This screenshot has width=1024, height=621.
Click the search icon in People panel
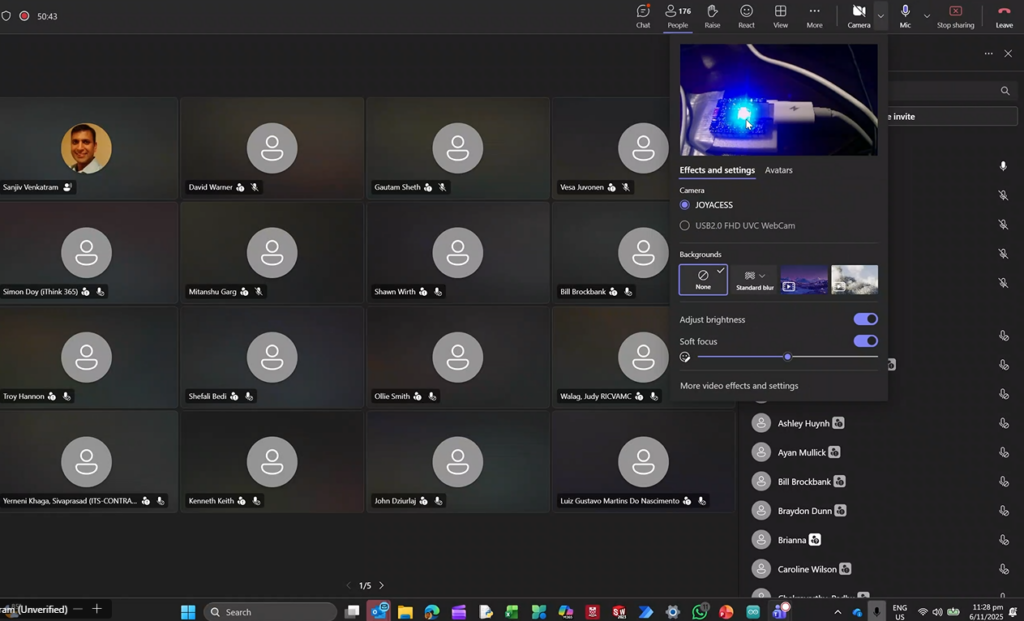tap(1005, 91)
